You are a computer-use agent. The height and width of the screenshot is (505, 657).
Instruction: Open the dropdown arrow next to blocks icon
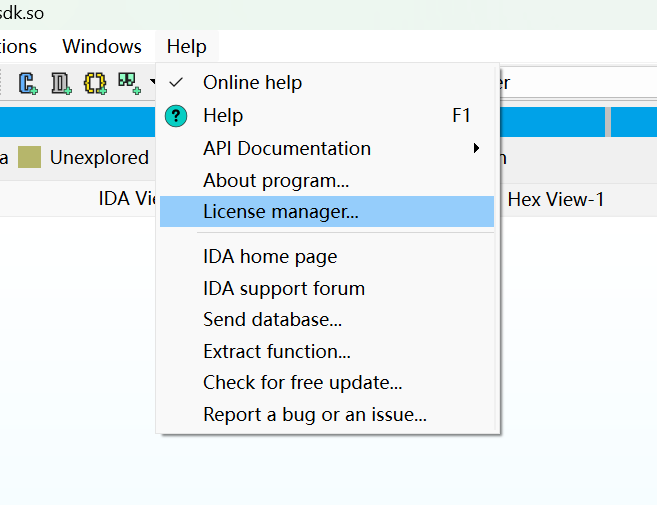point(153,81)
